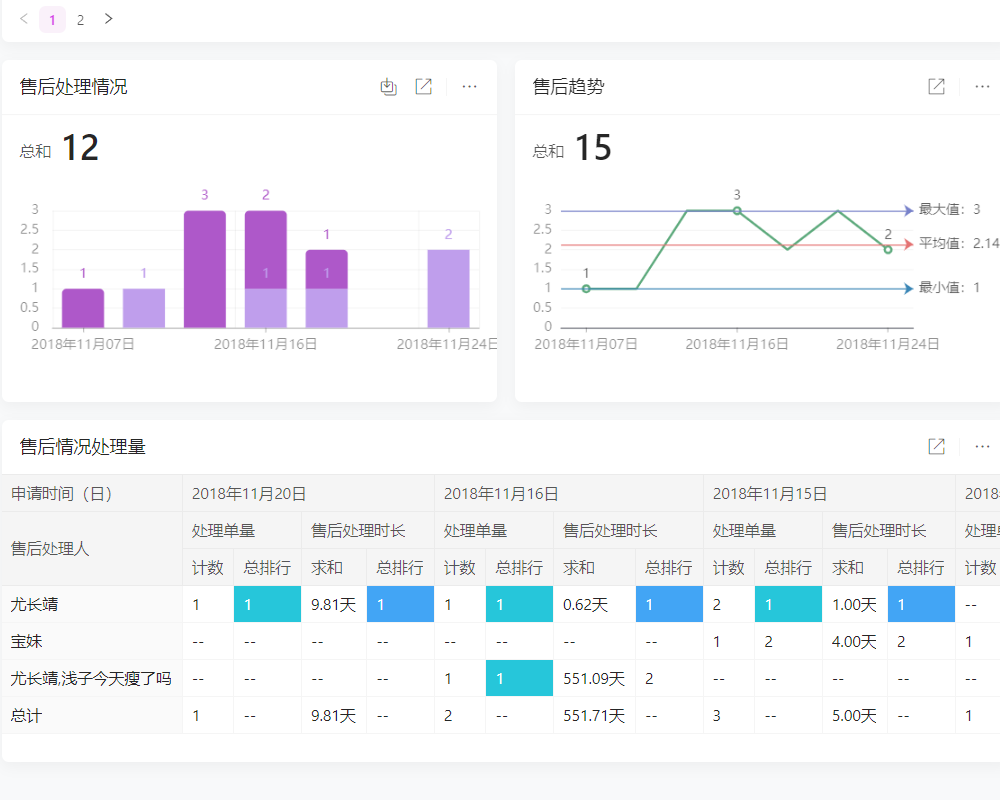Open the expand icon on the 售后趋势 card
The image size is (1000, 800).
(935, 87)
